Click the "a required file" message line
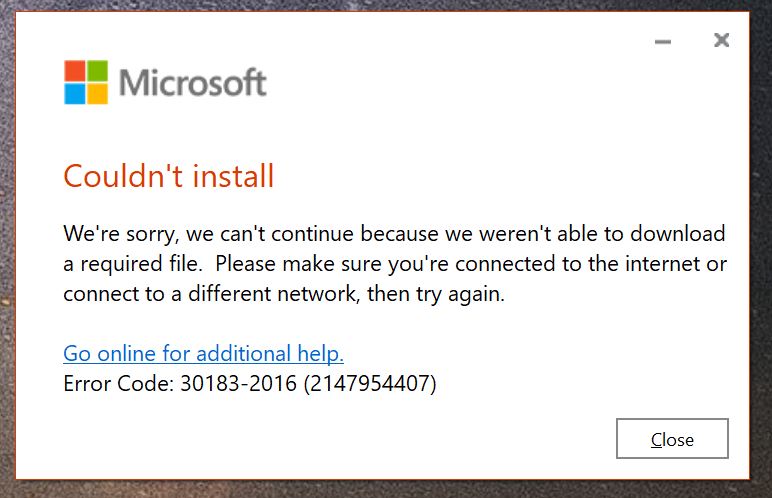The image size is (772, 498). 394,264
